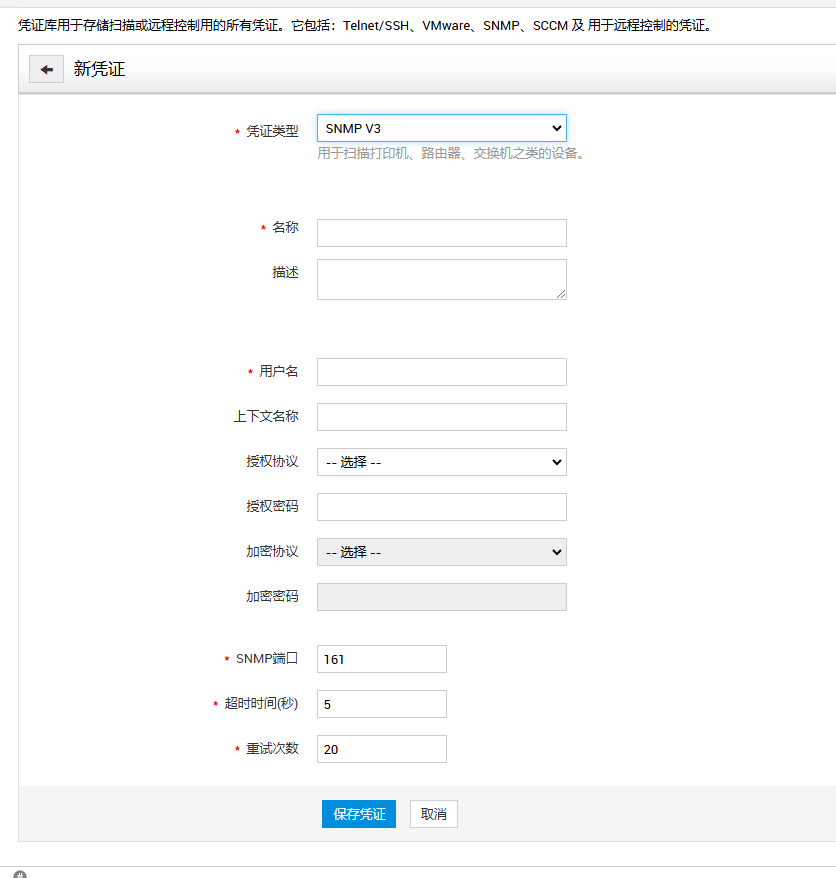This screenshot has height=878, width=836.
Task: Open the 凭证类型 SNMP V3 dropdown
Action: (441, 128)
